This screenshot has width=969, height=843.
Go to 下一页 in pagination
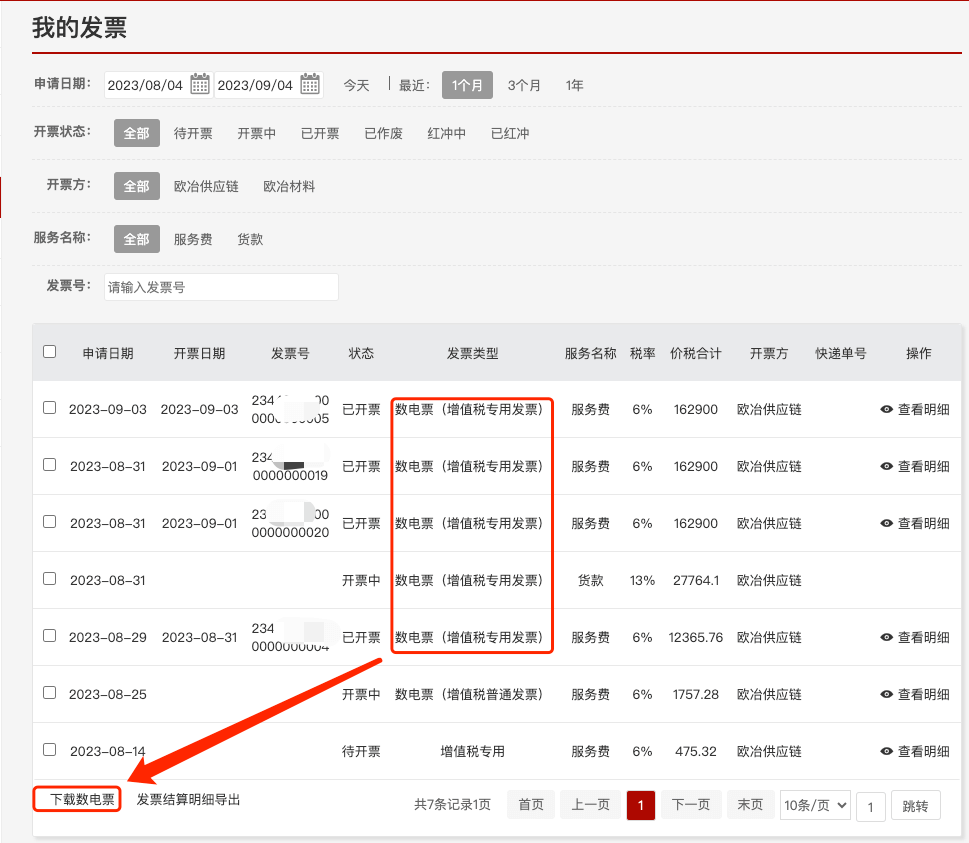[x=691, y=805]
